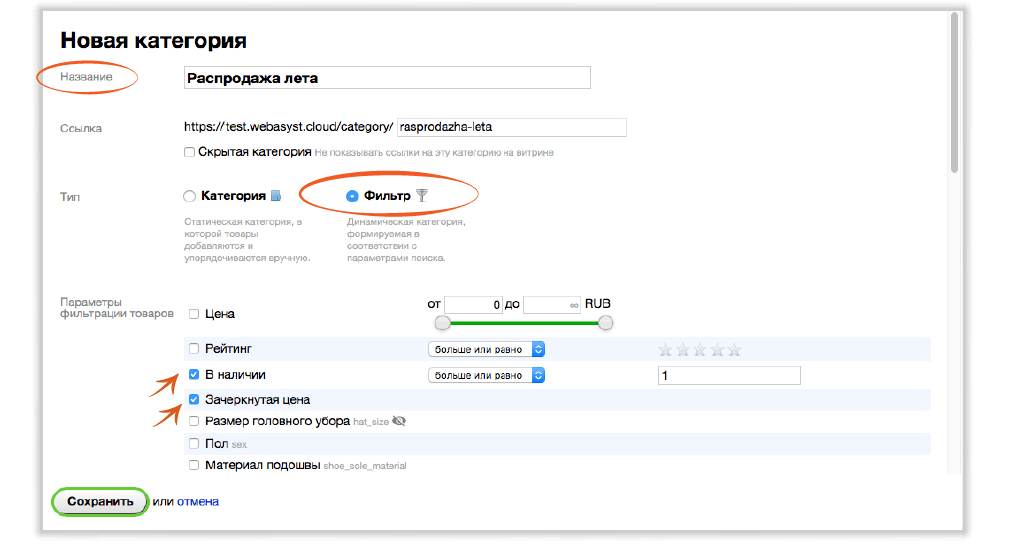Toggle the Цена filter checkbox
This screenshot has height=550, width=1010.
click(x=194, y=314)
